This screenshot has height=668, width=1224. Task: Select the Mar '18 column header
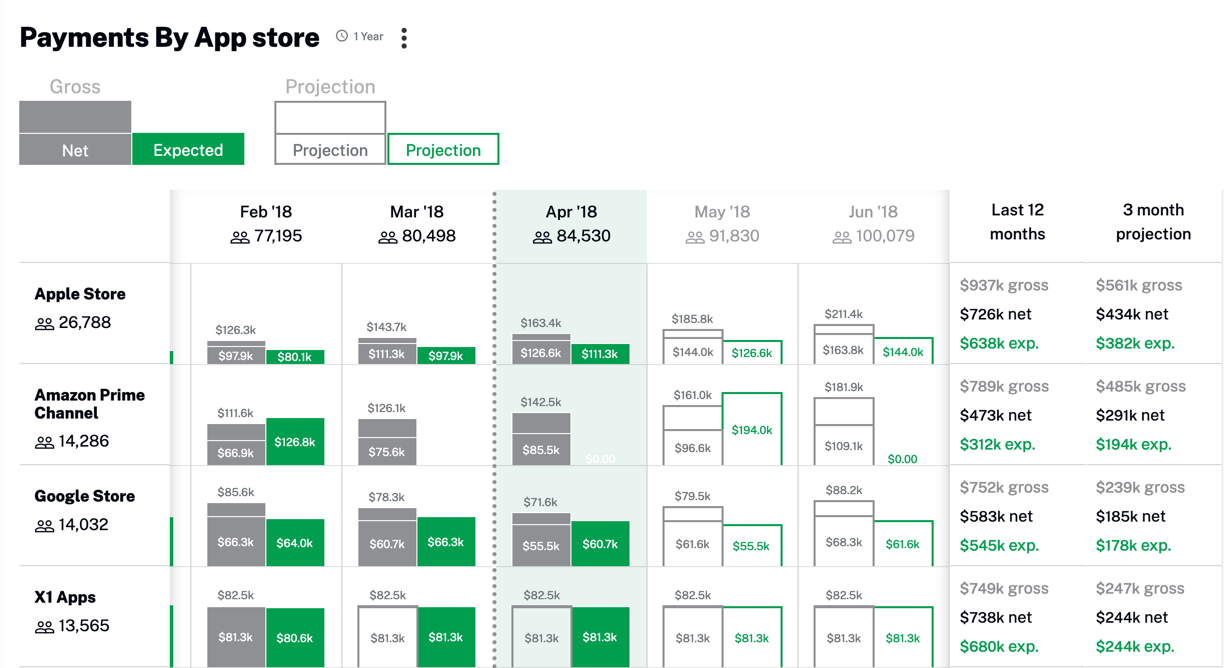(417, 212)
